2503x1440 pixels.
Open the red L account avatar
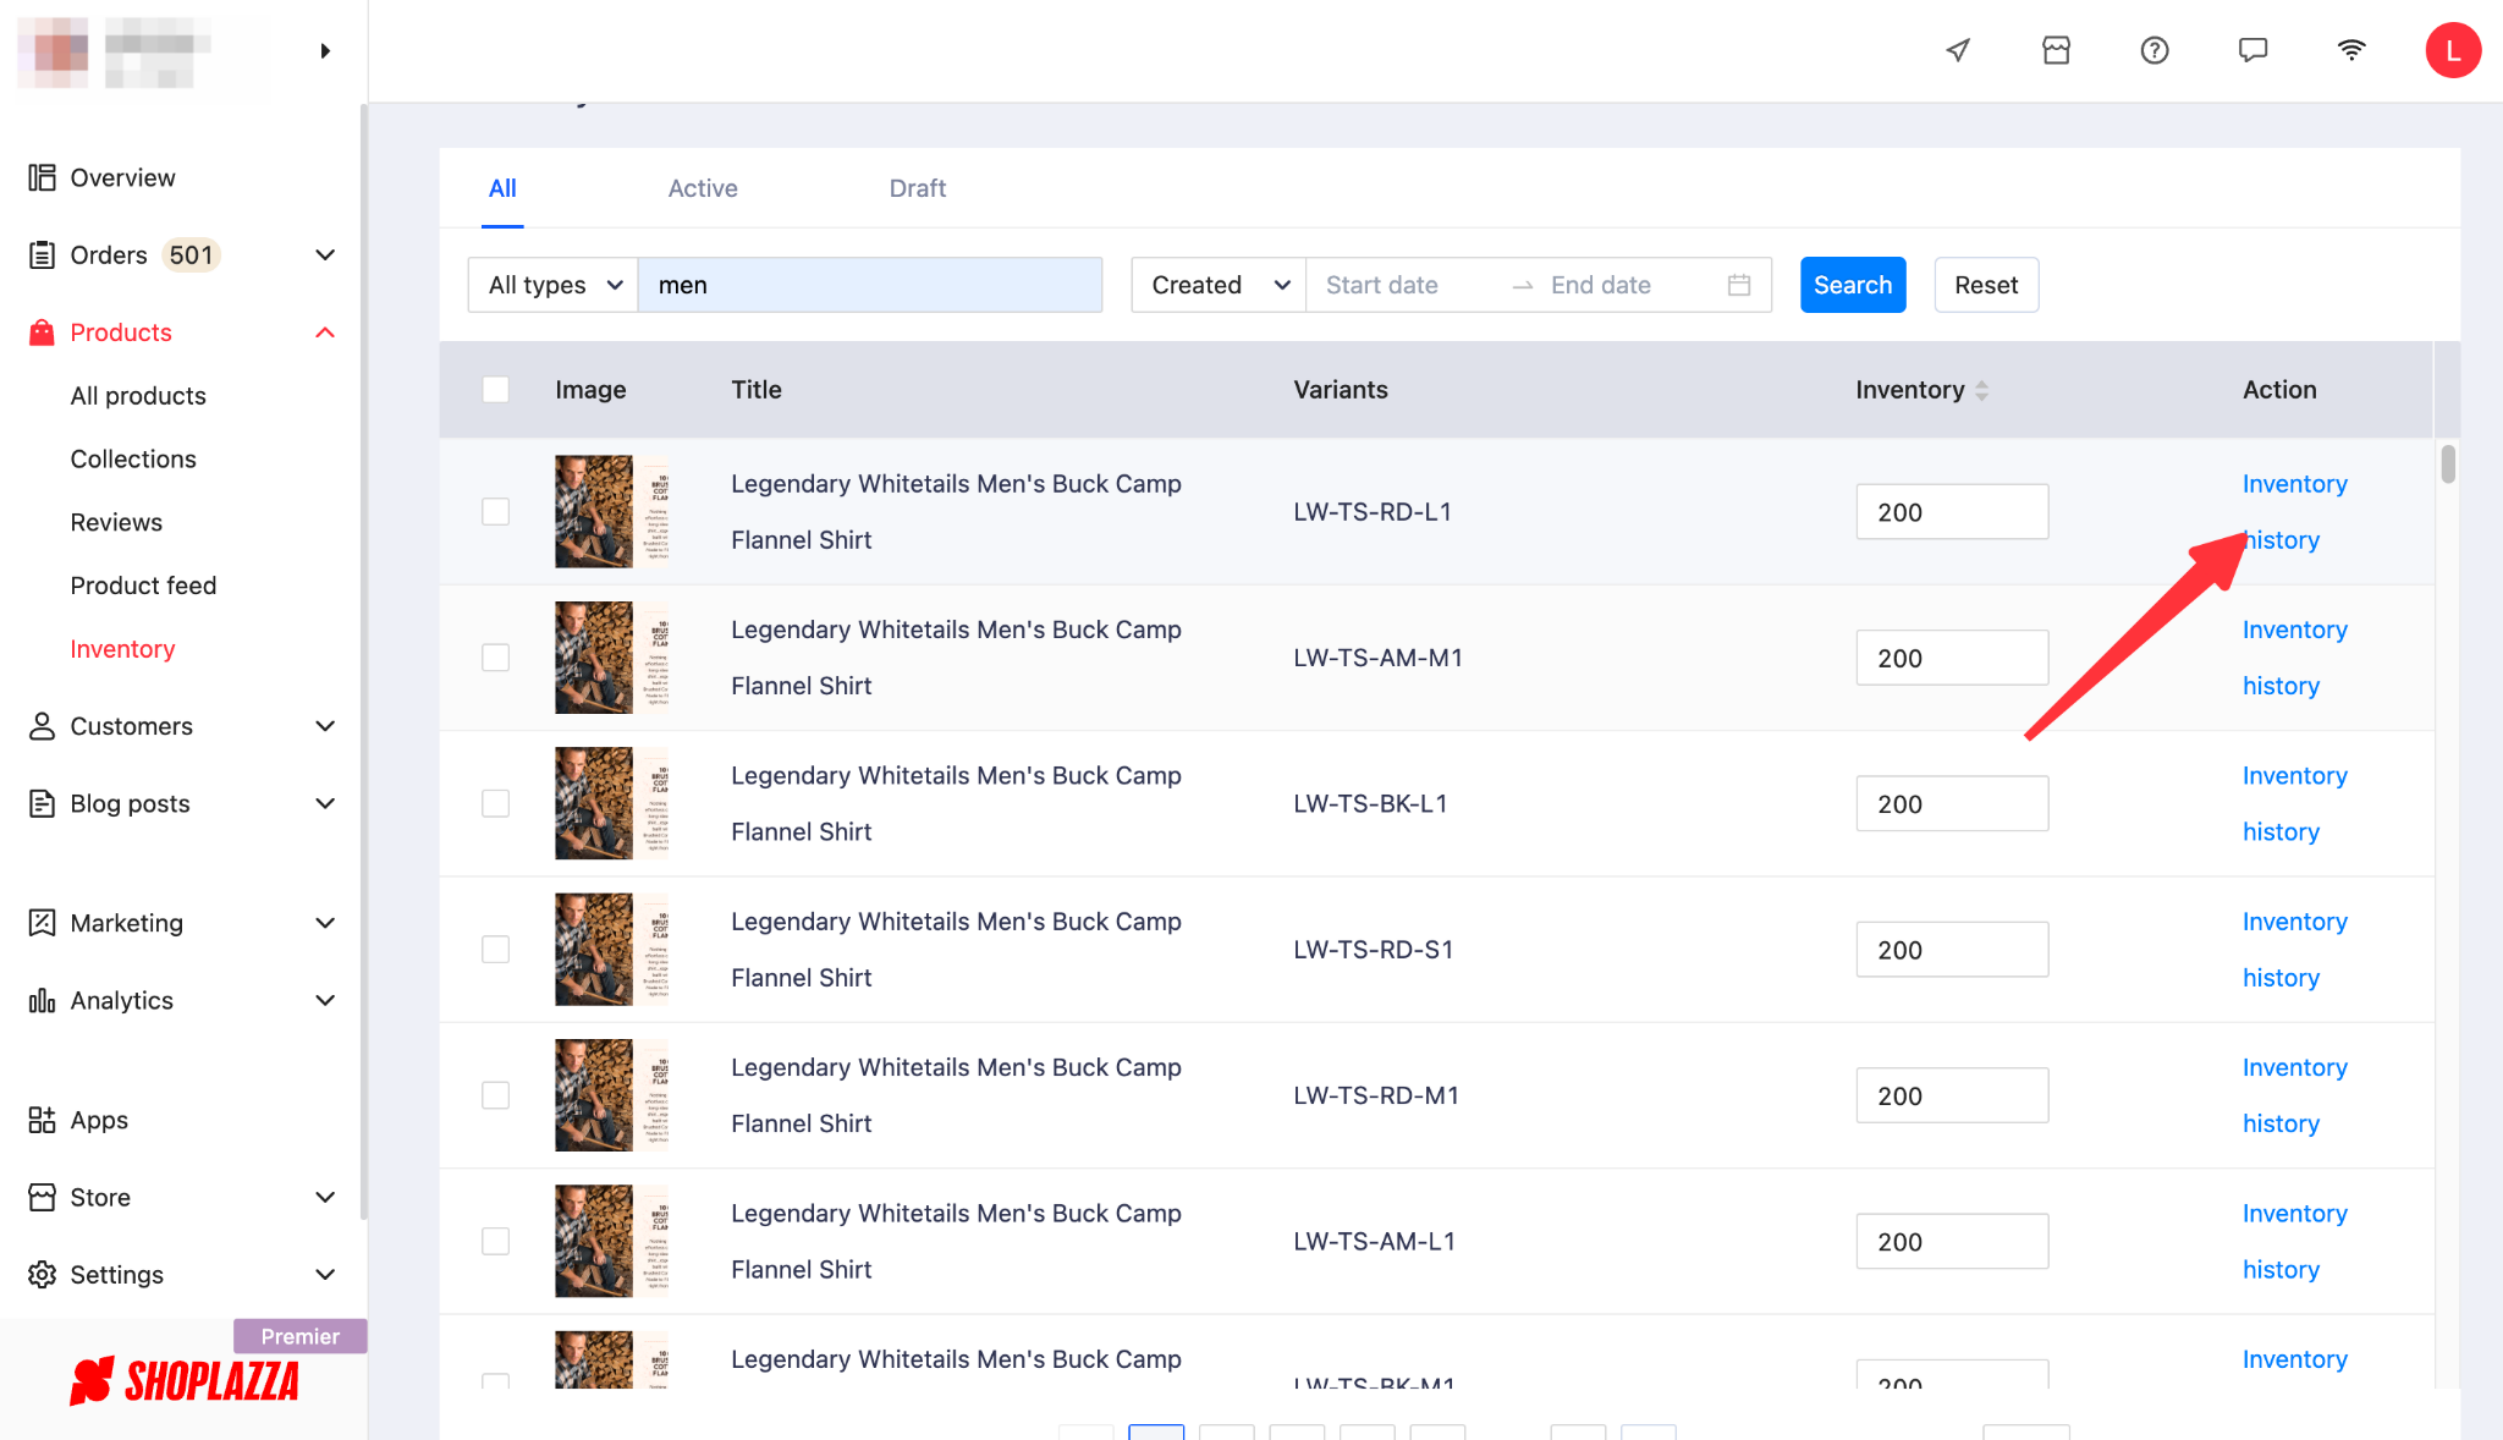click(2453, 50)
